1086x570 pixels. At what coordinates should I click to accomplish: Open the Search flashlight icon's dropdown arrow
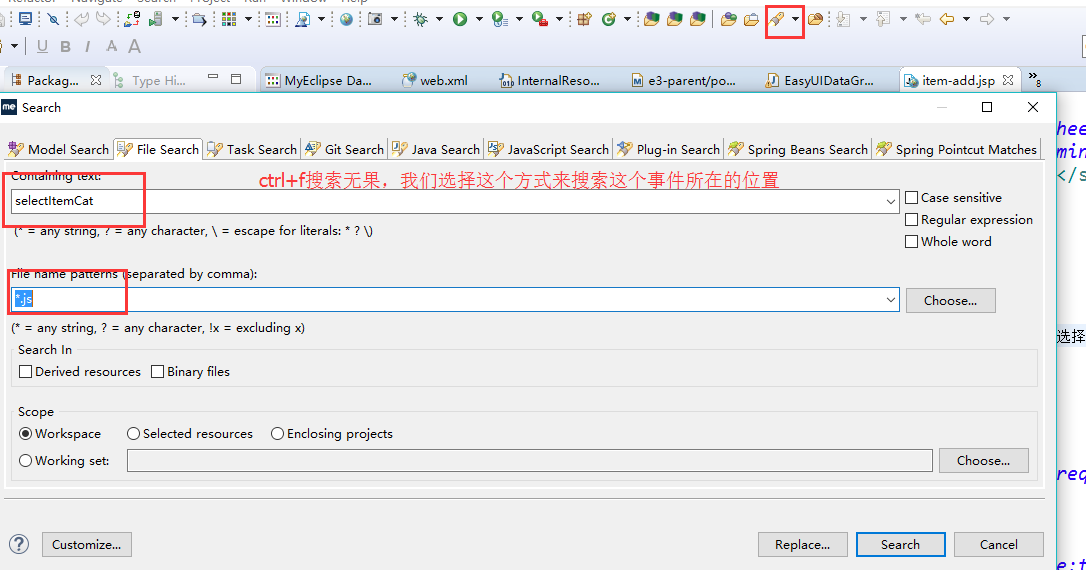click(x=795, y=19)
